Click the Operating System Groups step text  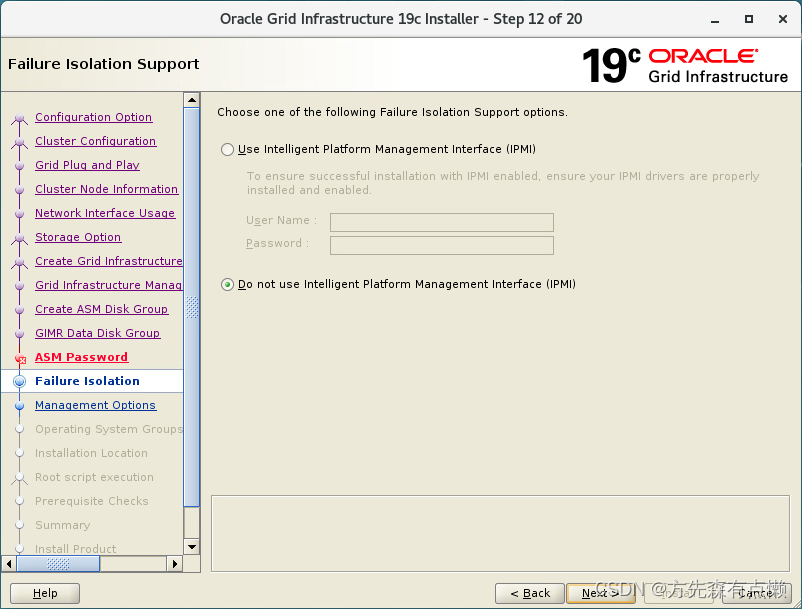[x=109, y=430]
